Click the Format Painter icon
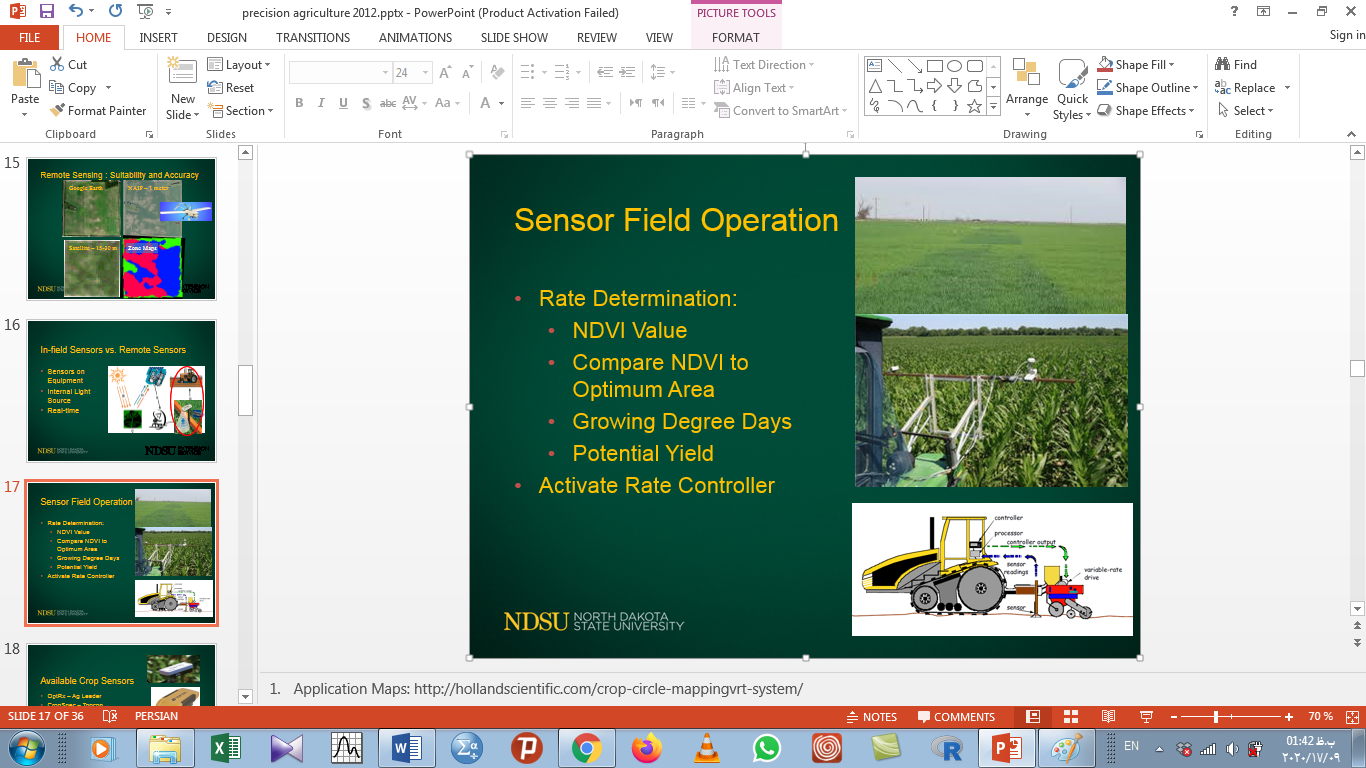Viewport: 1366px width, 768px height. tap(57, 111)
